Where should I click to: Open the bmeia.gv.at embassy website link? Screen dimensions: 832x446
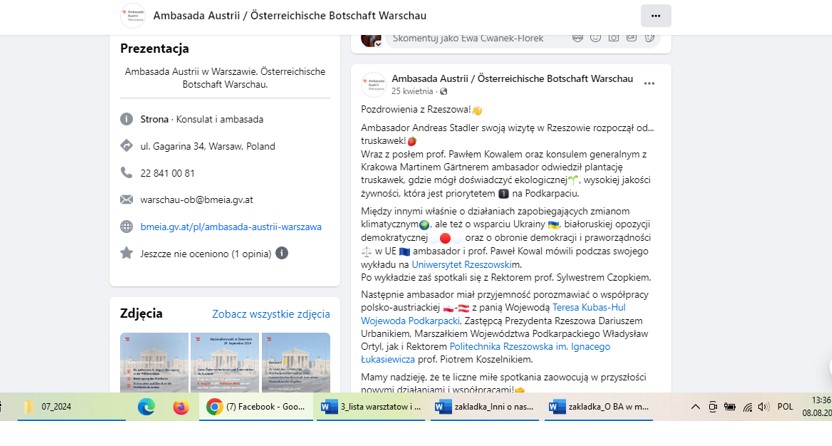pos(231,227)
